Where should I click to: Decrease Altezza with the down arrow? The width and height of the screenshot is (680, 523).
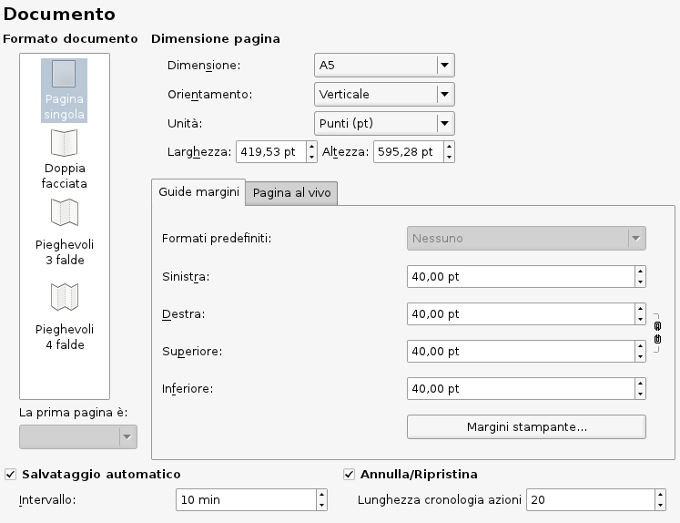click(449, 157)
